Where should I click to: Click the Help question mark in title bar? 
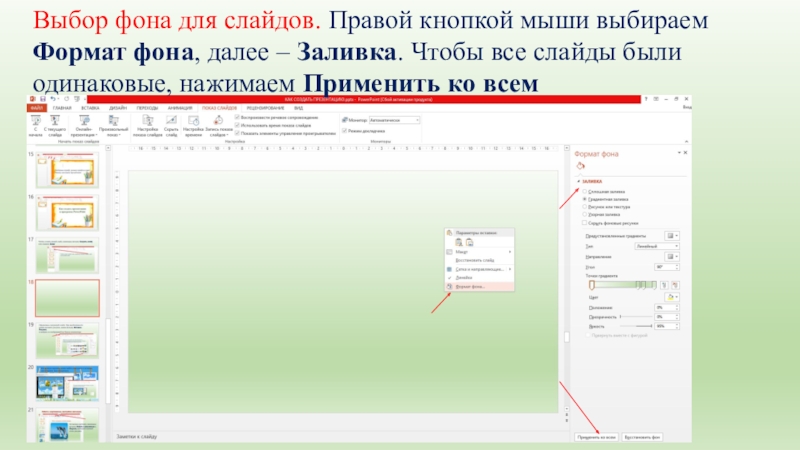(646, 99)
